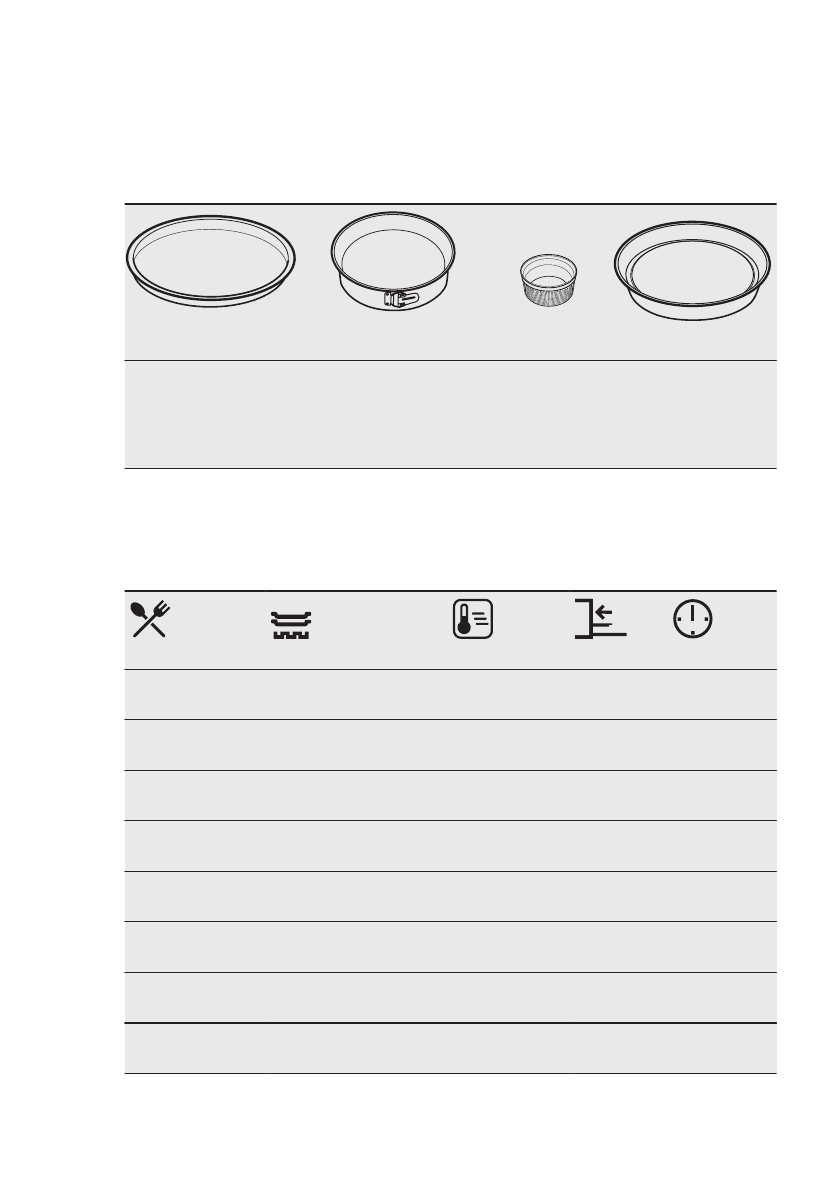Click the thermometer temperature icon
Image resolution: width=839 pixels, height=1191 pixels.
473,619
